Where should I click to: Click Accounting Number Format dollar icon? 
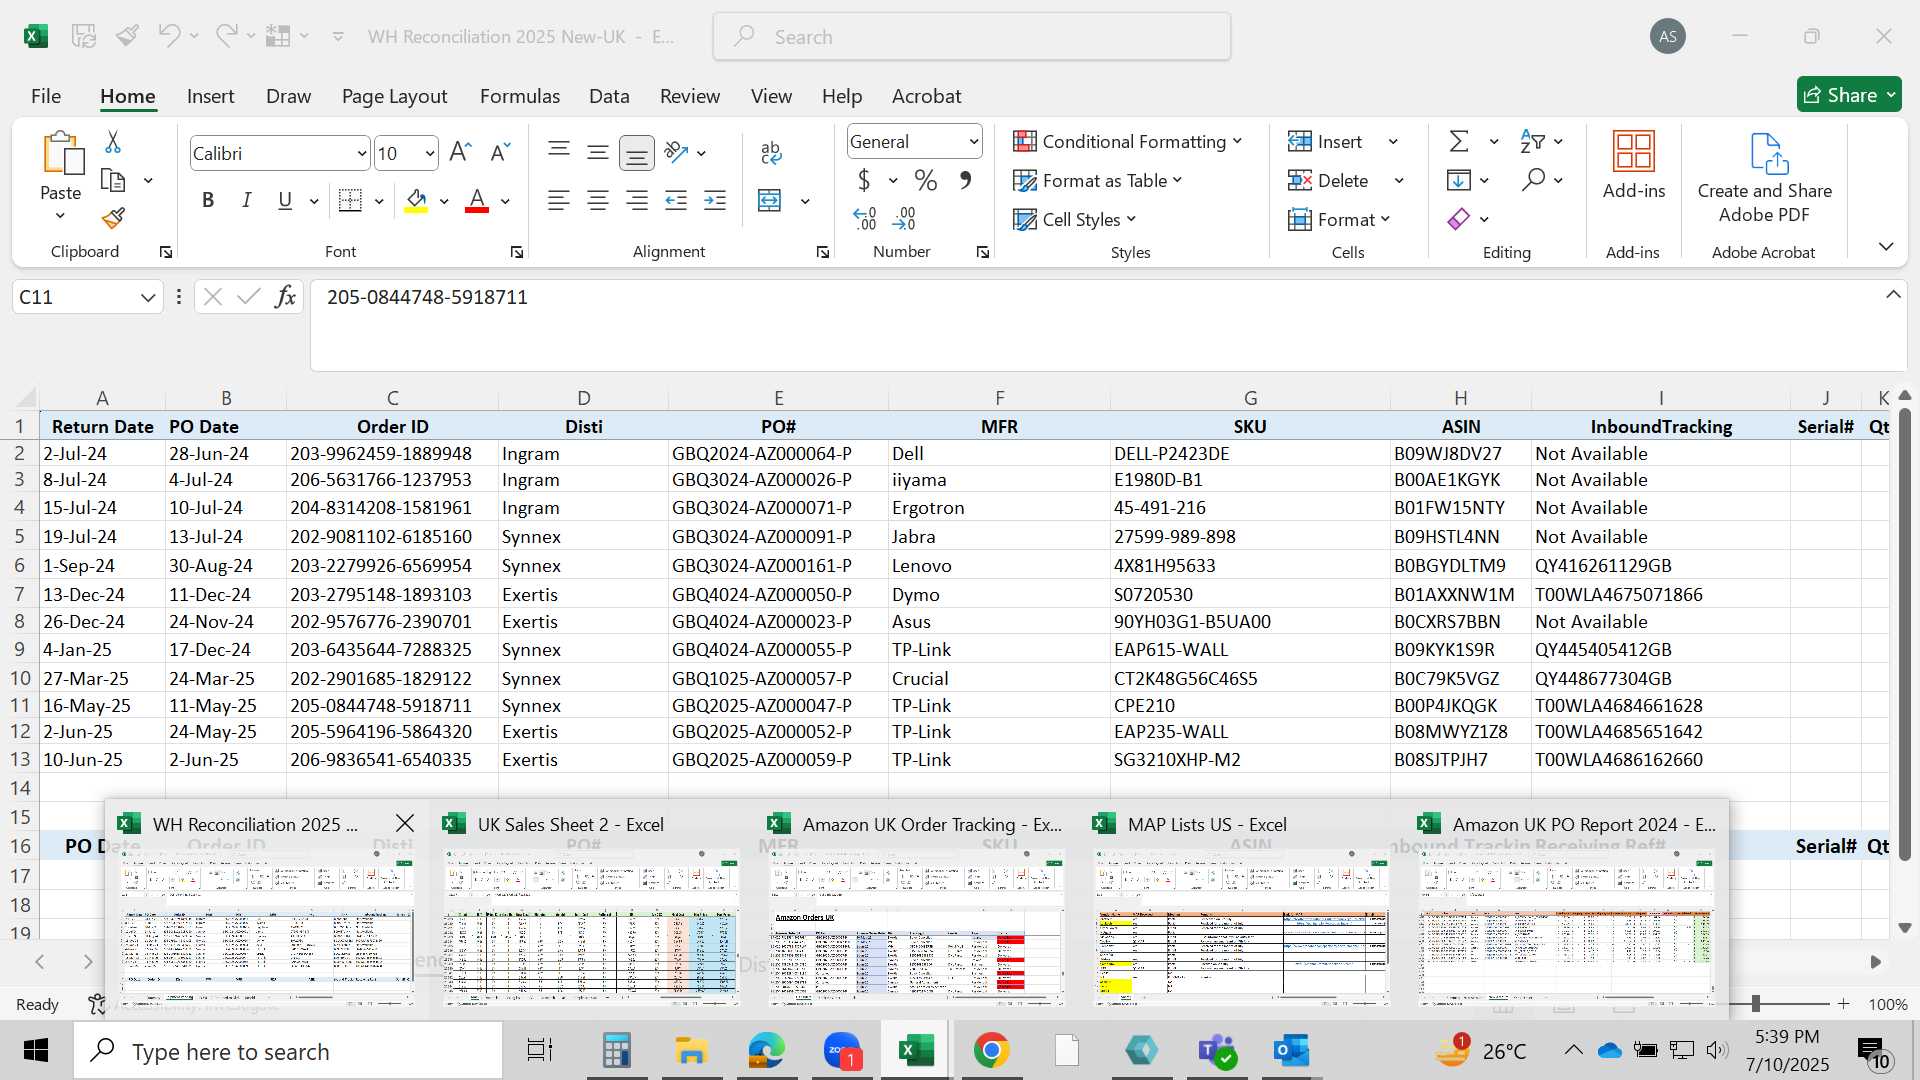pyautogui.click(x=864, y=180)
